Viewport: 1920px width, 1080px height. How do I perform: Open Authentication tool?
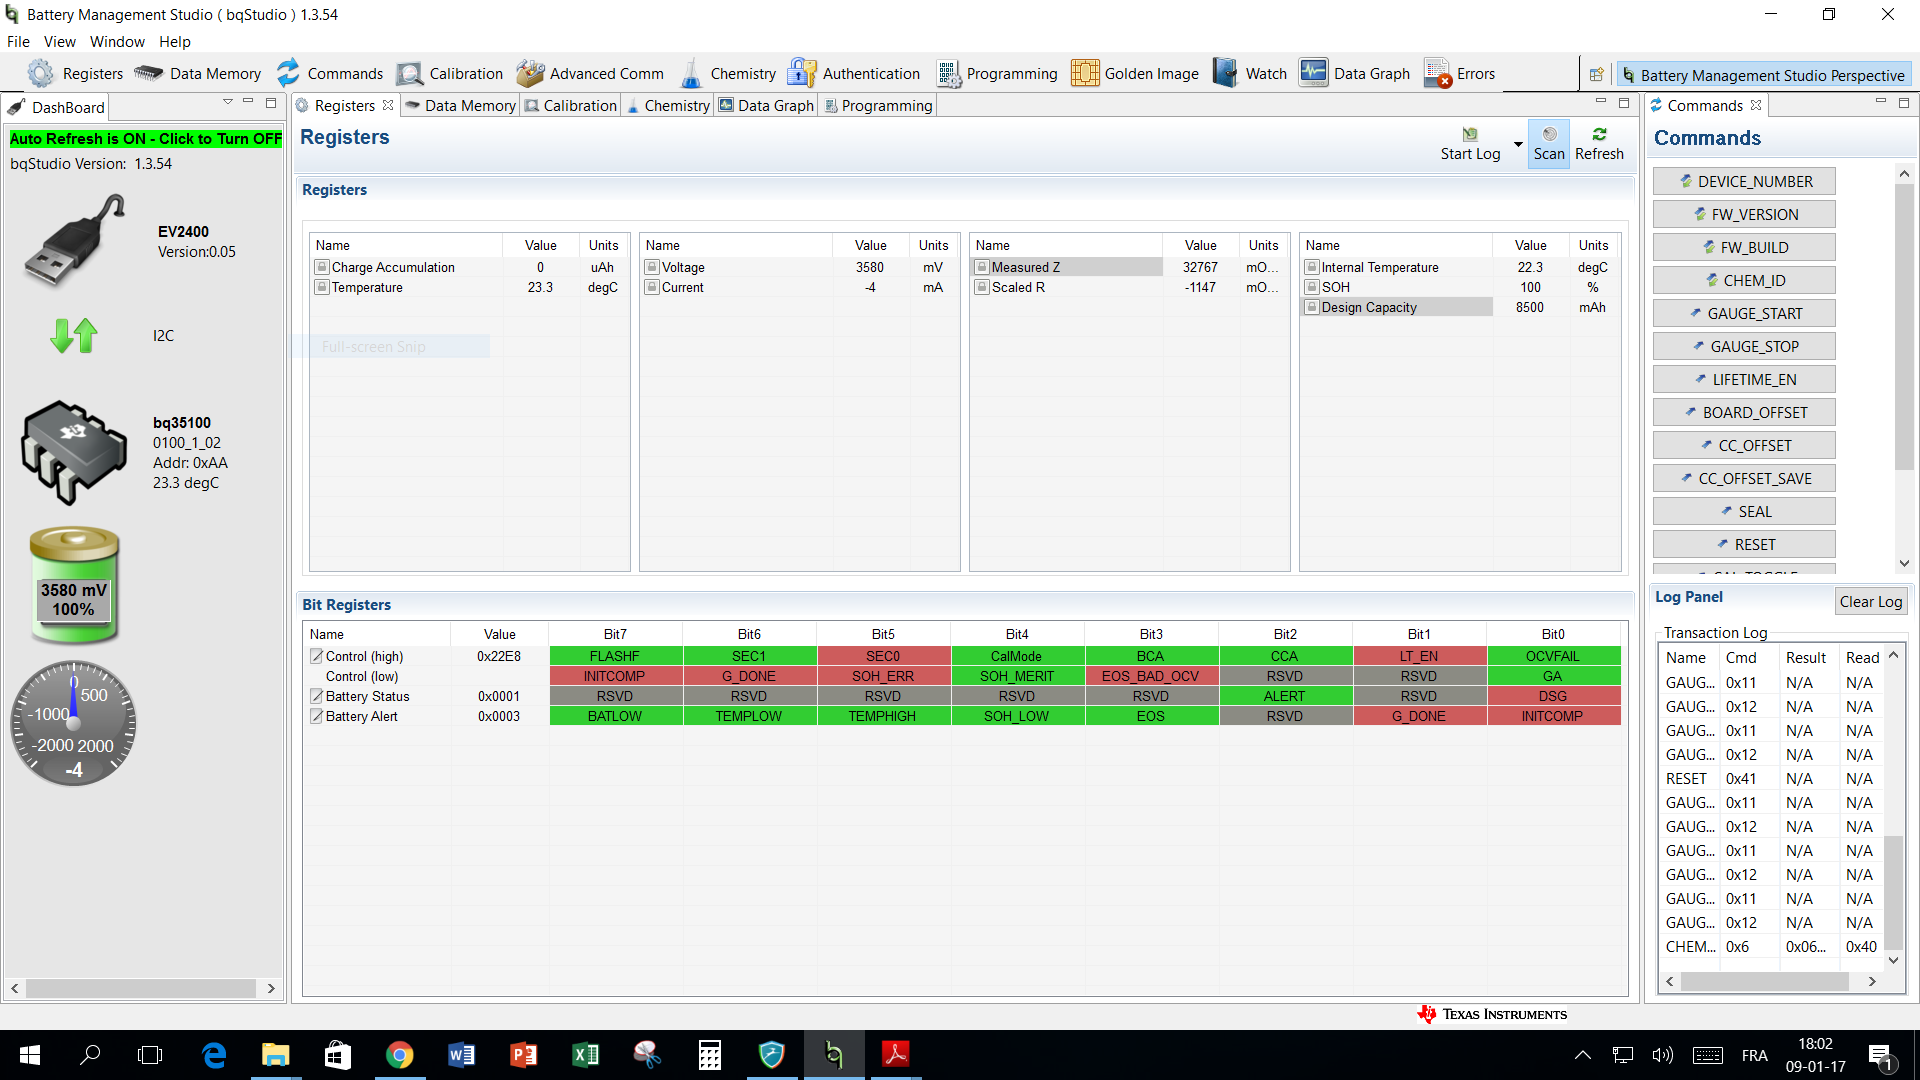tap(854, 73)
